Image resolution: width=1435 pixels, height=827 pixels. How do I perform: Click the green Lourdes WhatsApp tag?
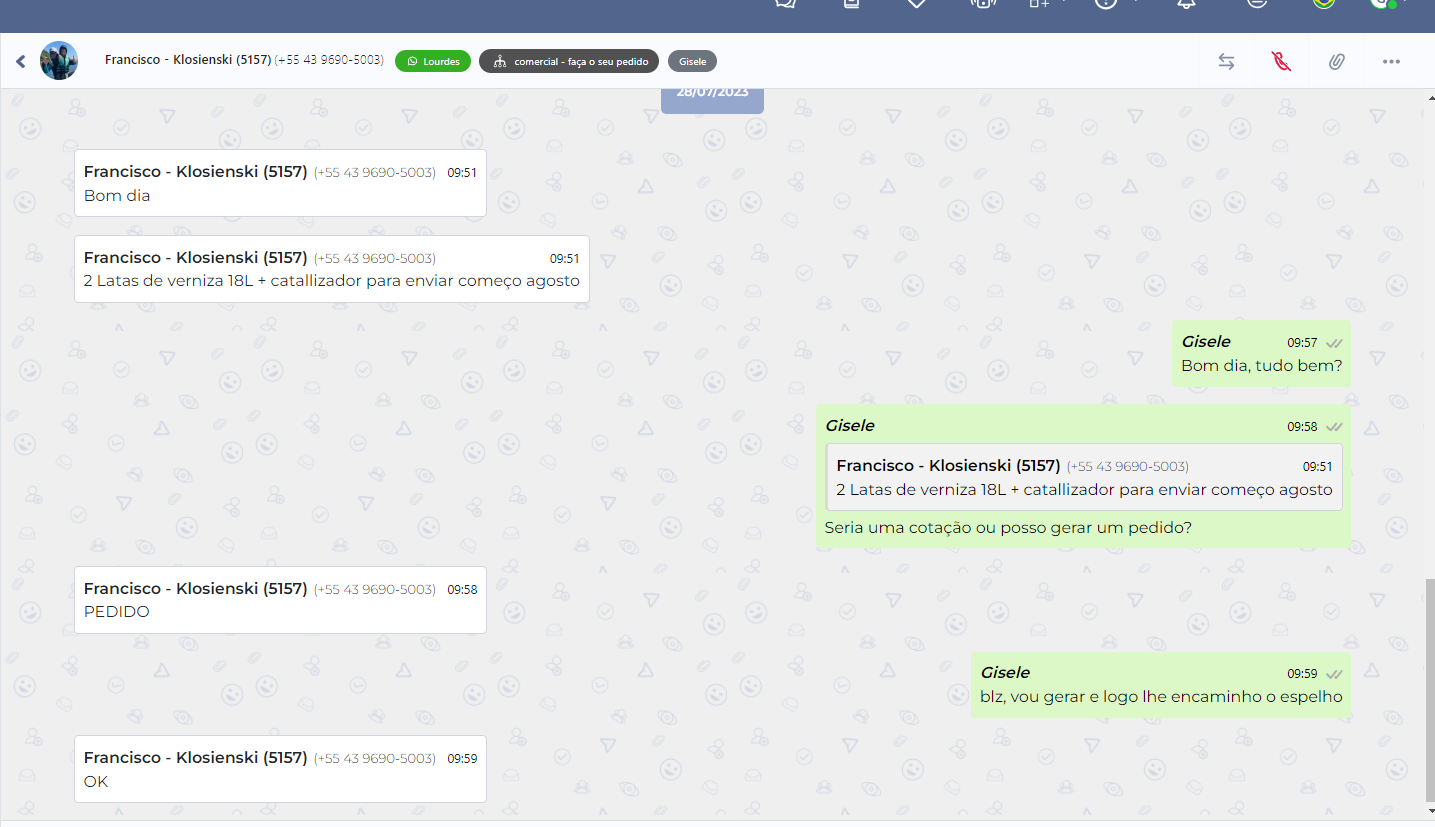tap(433, 61)
